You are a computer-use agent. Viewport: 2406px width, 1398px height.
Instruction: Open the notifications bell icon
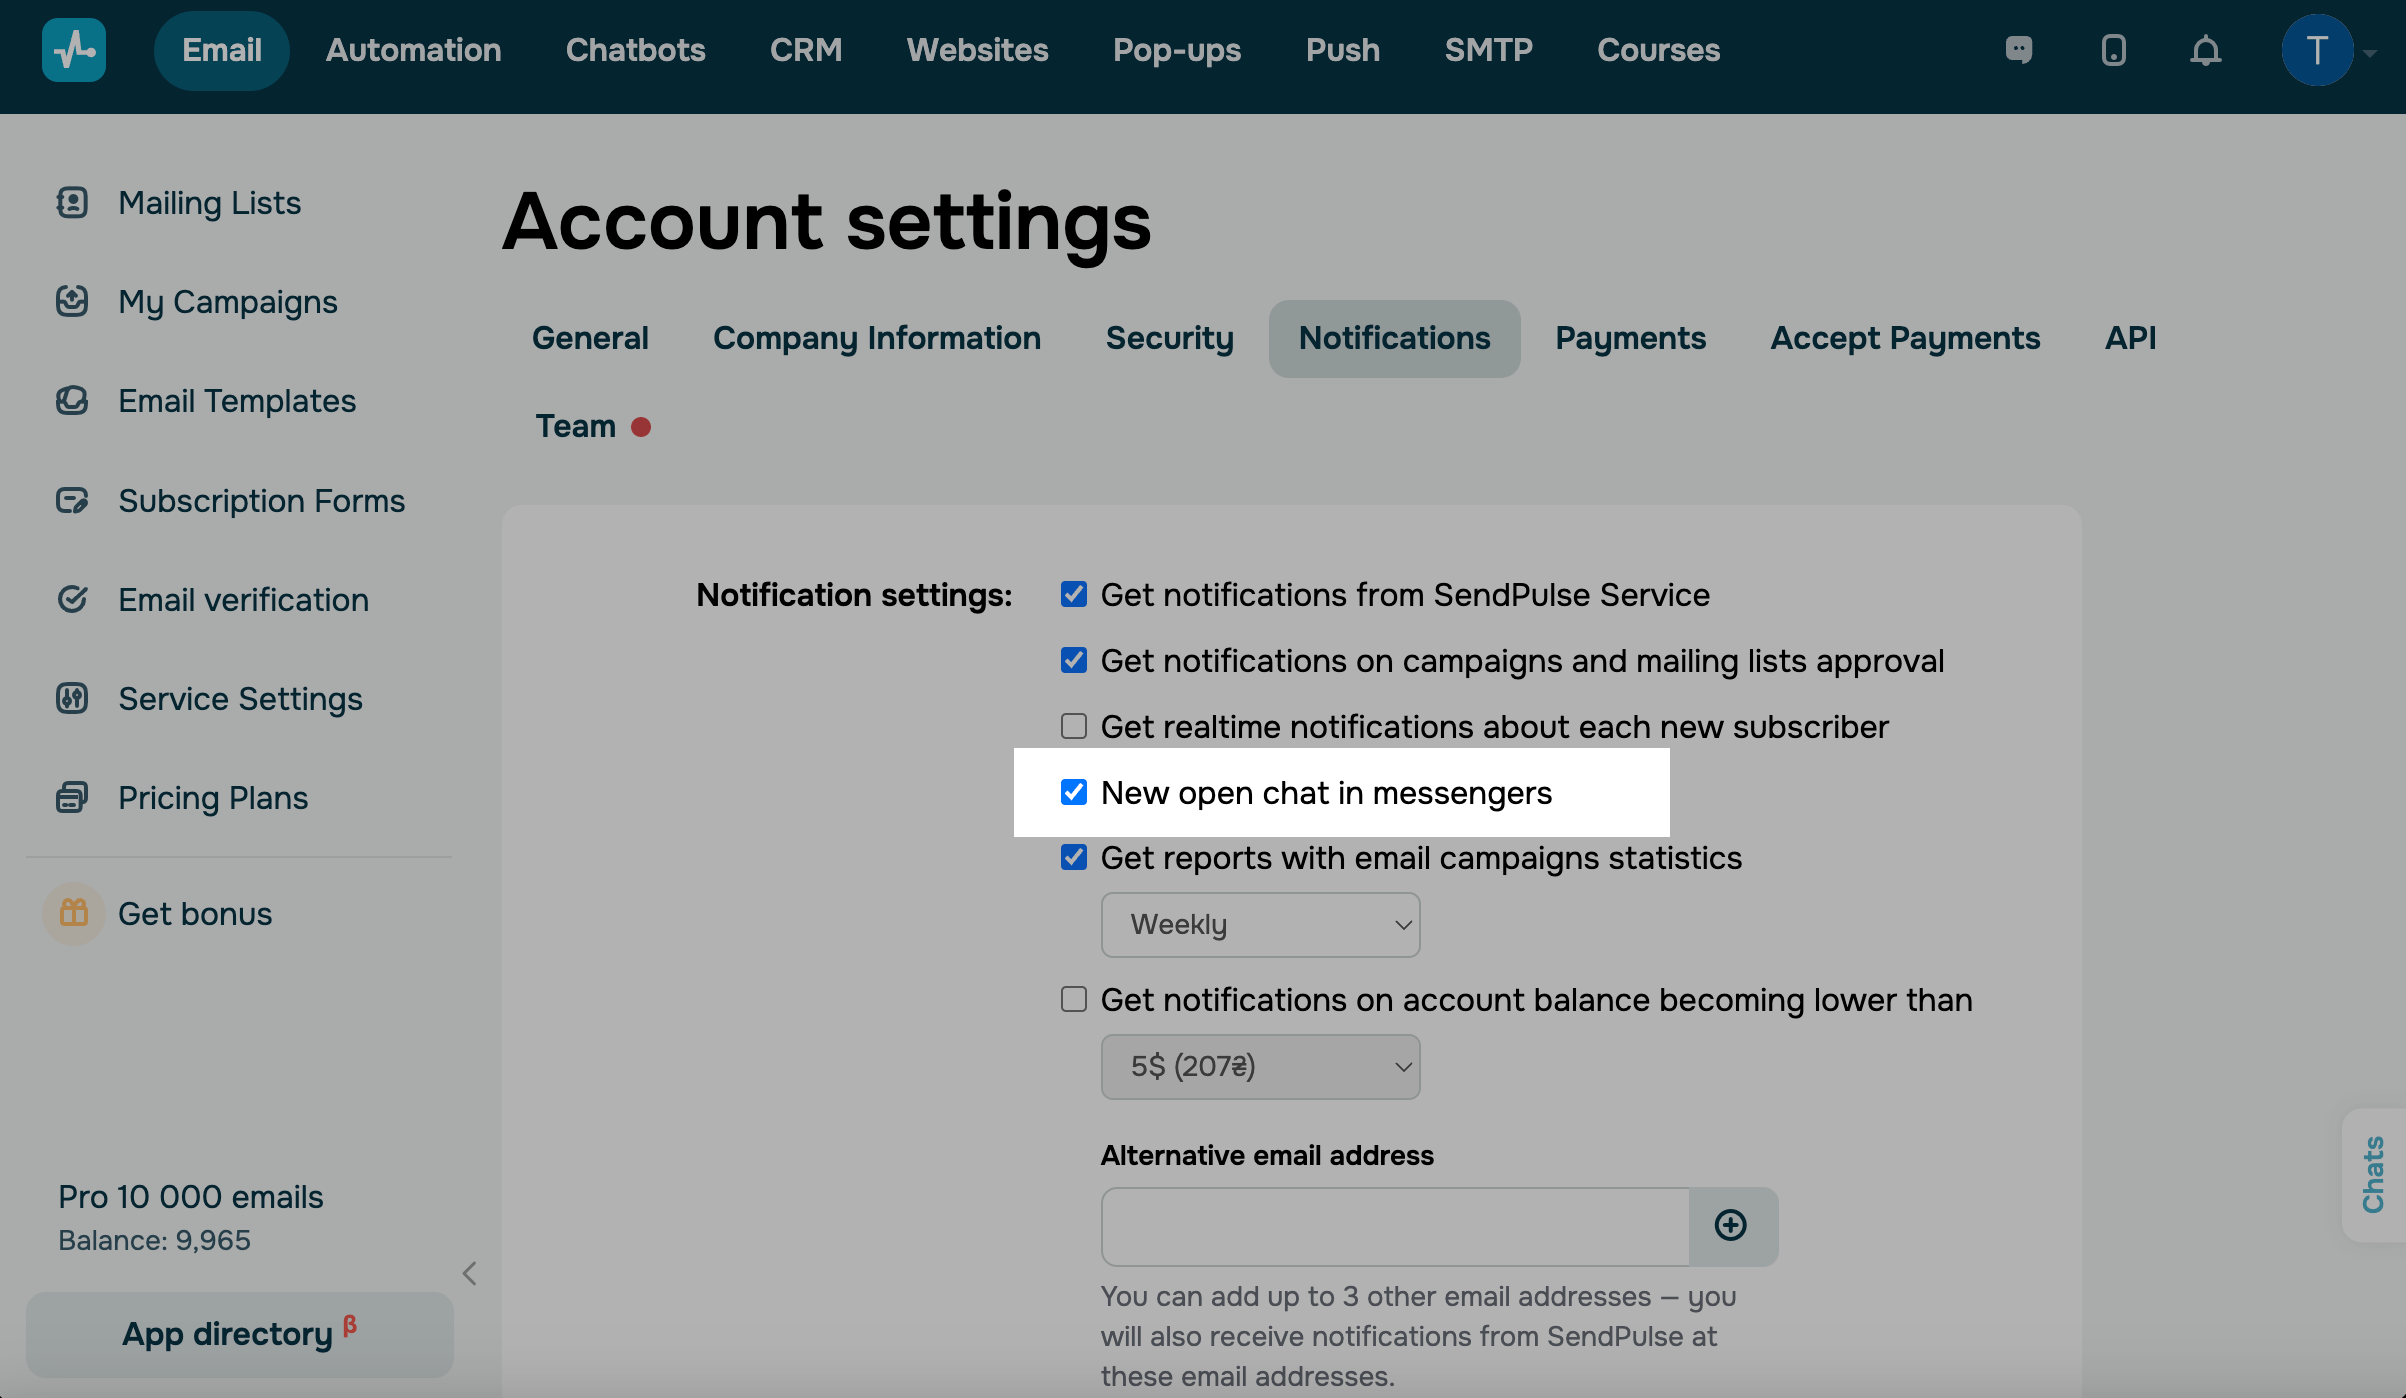pos(2205,50)
